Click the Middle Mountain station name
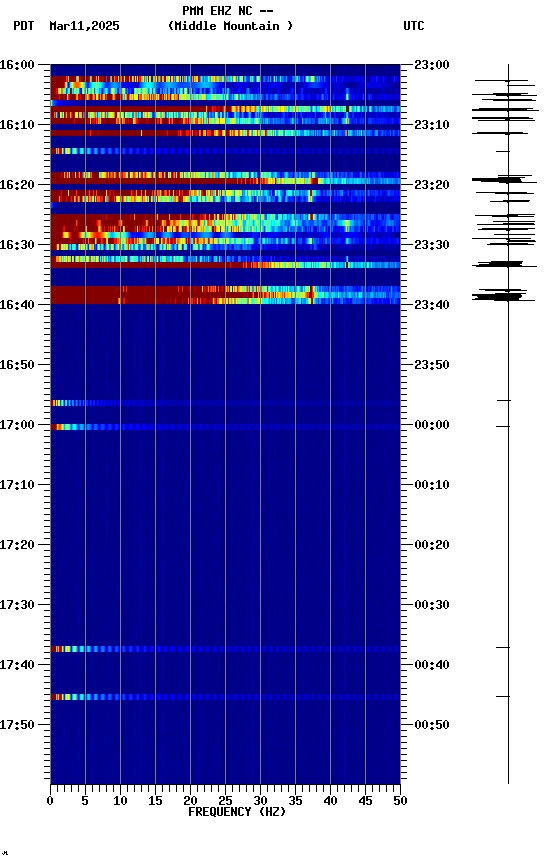 tap(230, 26)
